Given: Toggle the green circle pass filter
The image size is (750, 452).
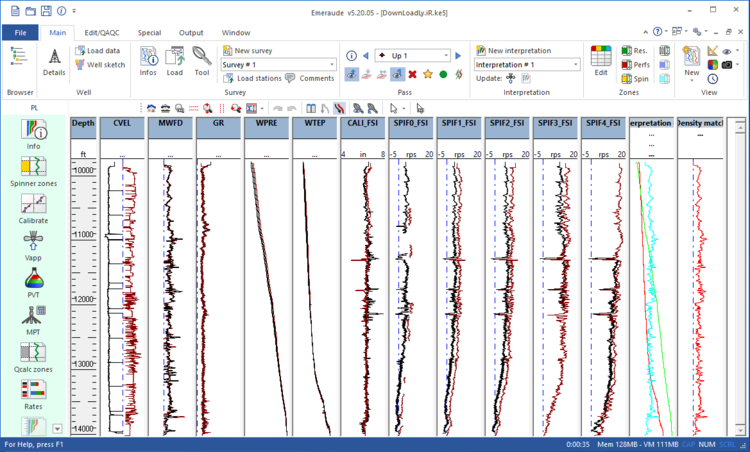Looking at the screenshot, I should 442,74.
